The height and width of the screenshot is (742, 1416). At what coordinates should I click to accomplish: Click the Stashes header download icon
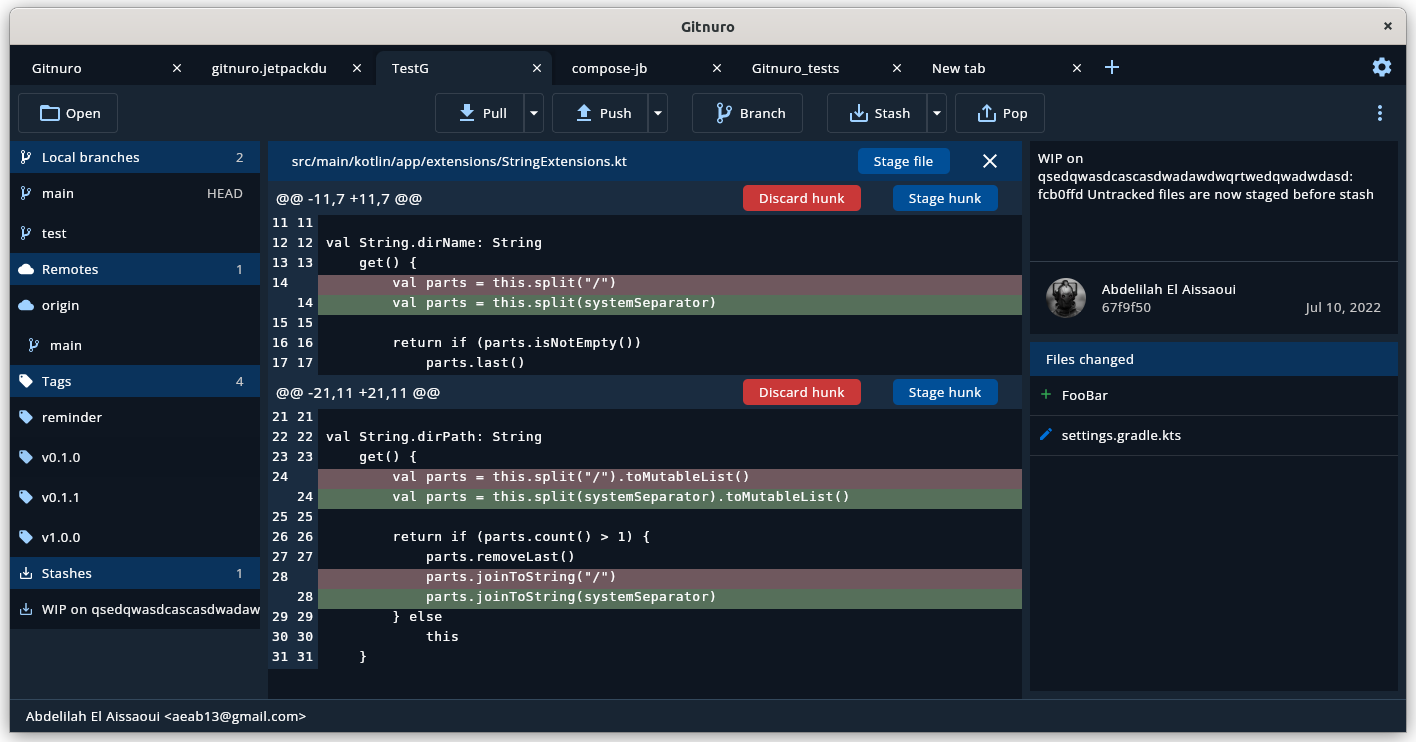coord(26,573)
